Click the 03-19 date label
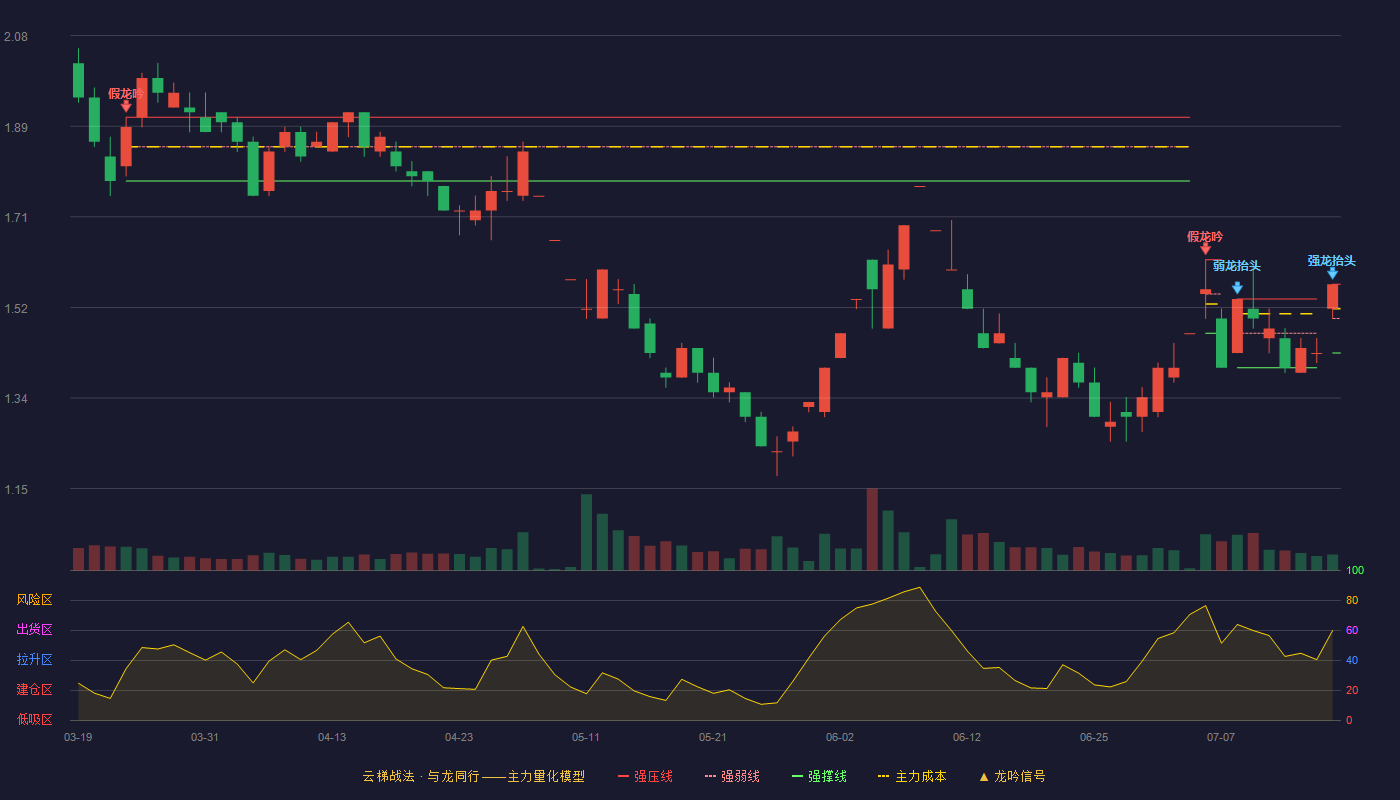 78,737
